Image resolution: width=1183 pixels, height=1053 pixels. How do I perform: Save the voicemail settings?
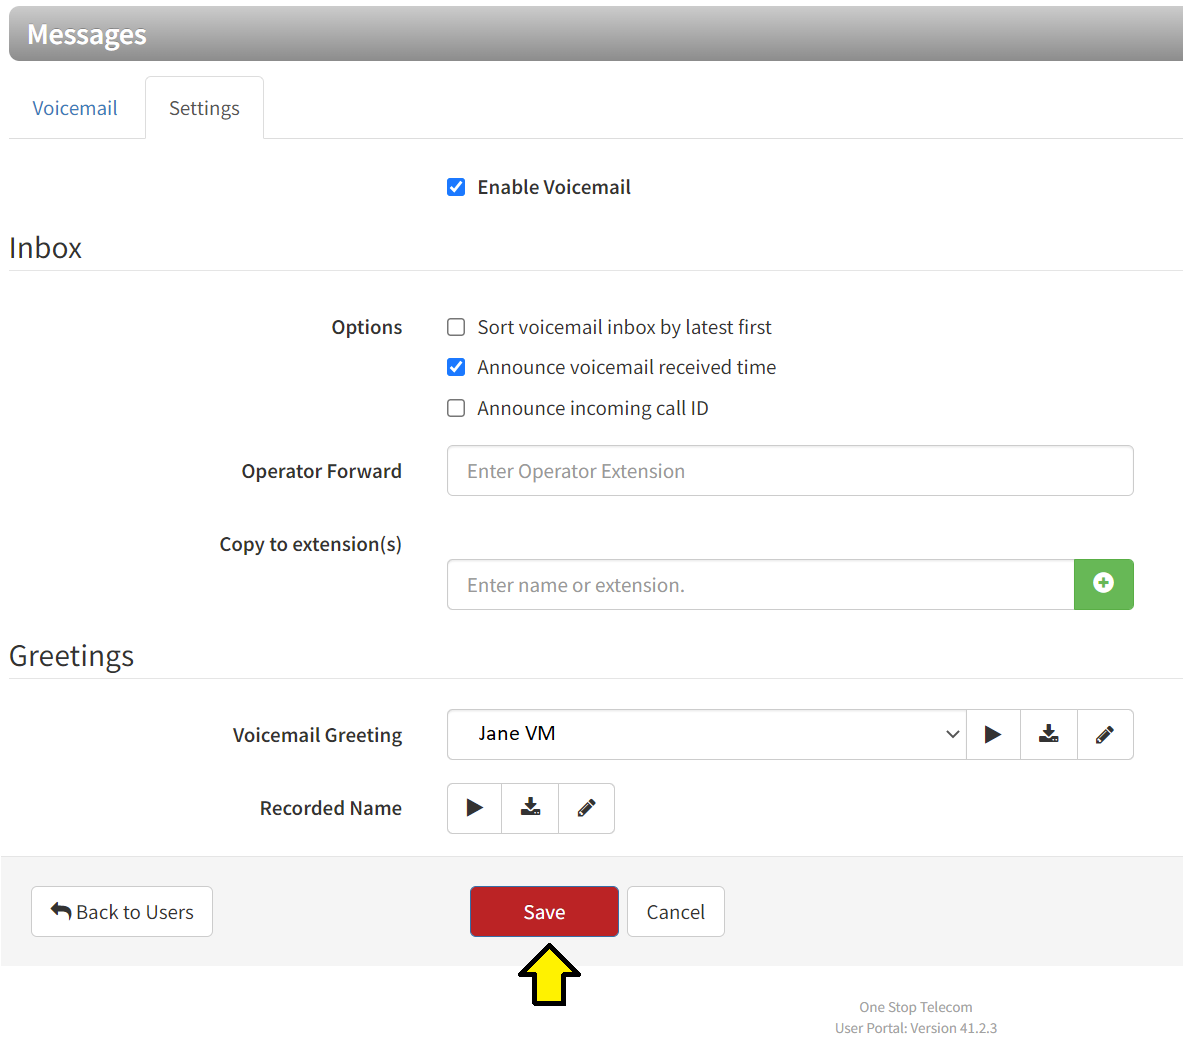[544, 911]
